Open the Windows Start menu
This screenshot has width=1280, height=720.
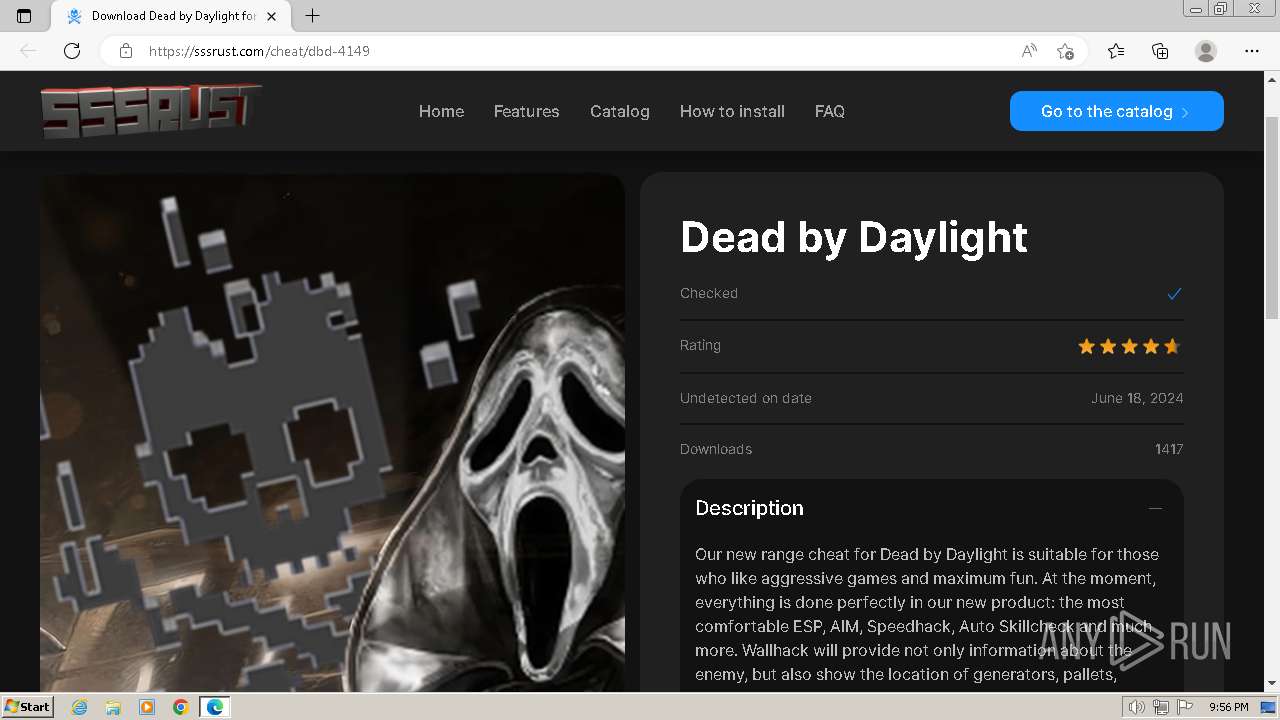pyautogui.click(x=27, y=707)
